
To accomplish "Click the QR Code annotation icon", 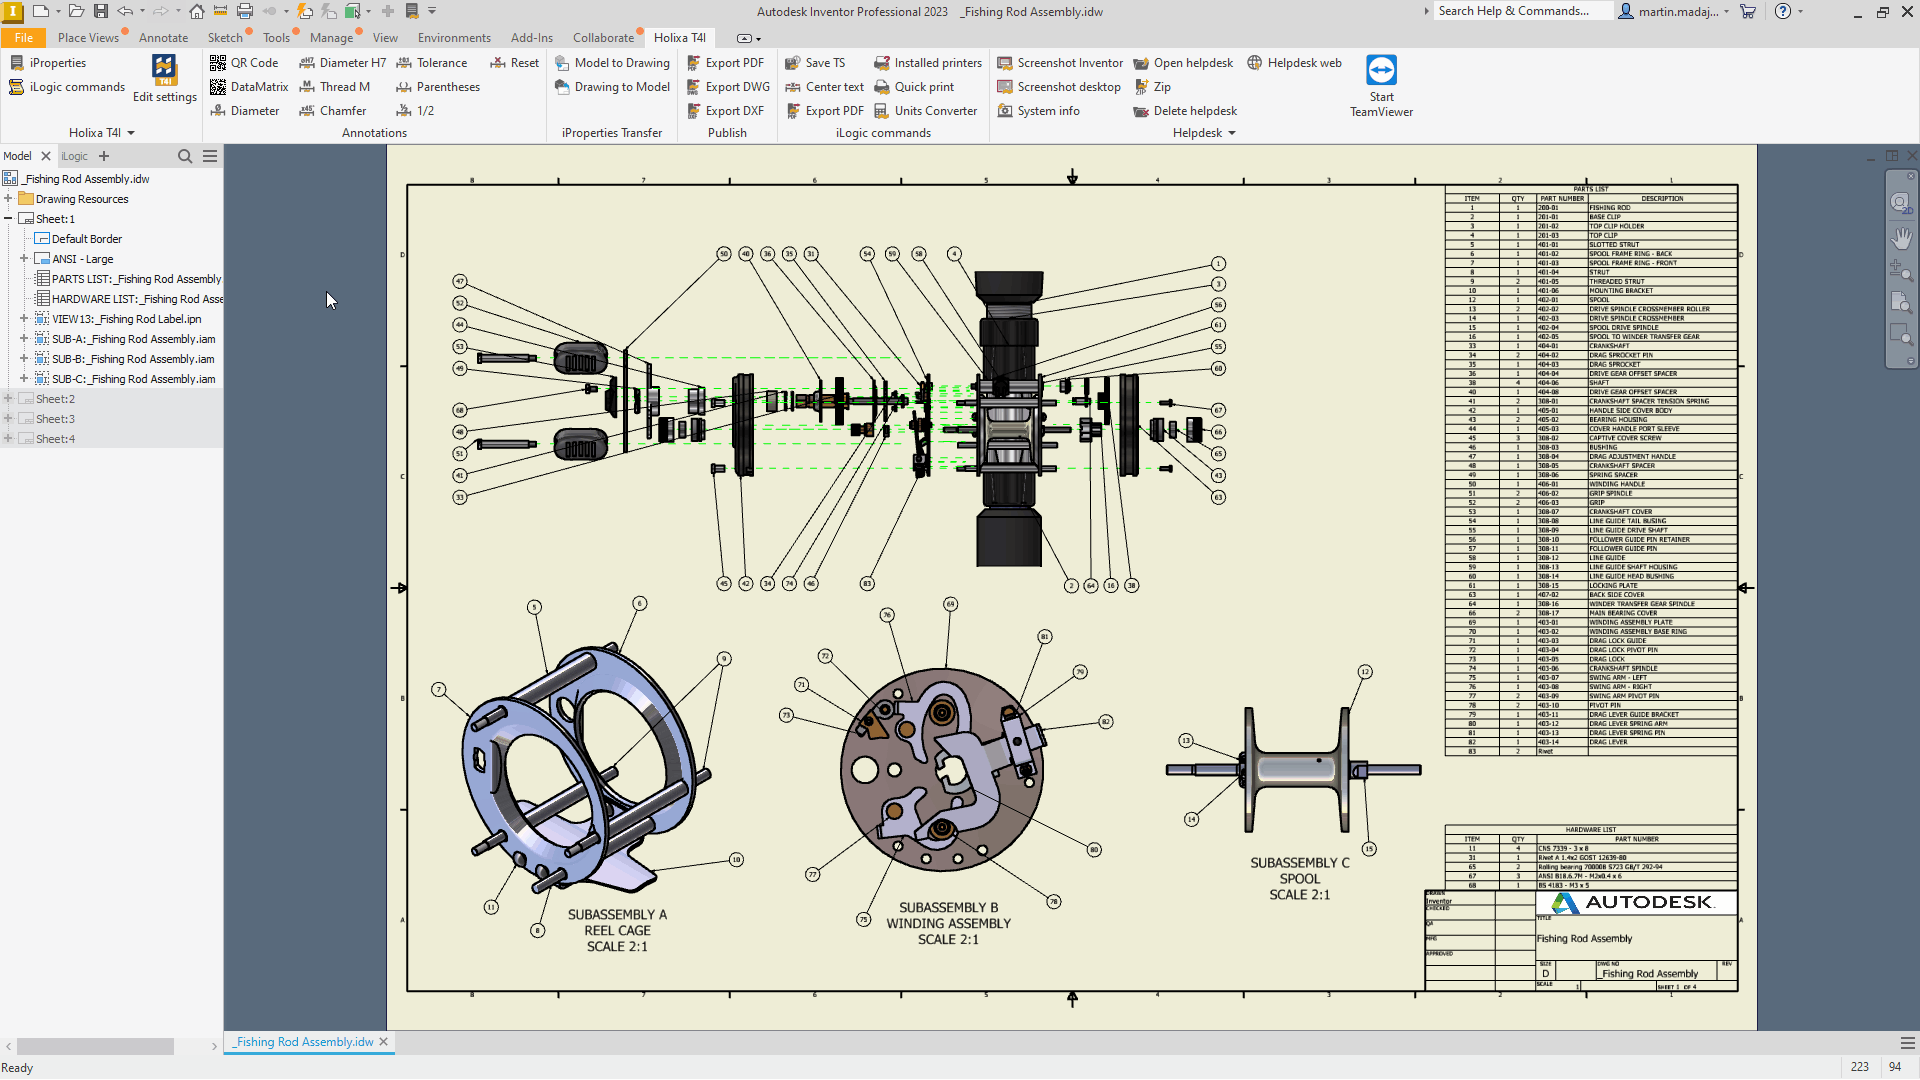I will 218,63.
